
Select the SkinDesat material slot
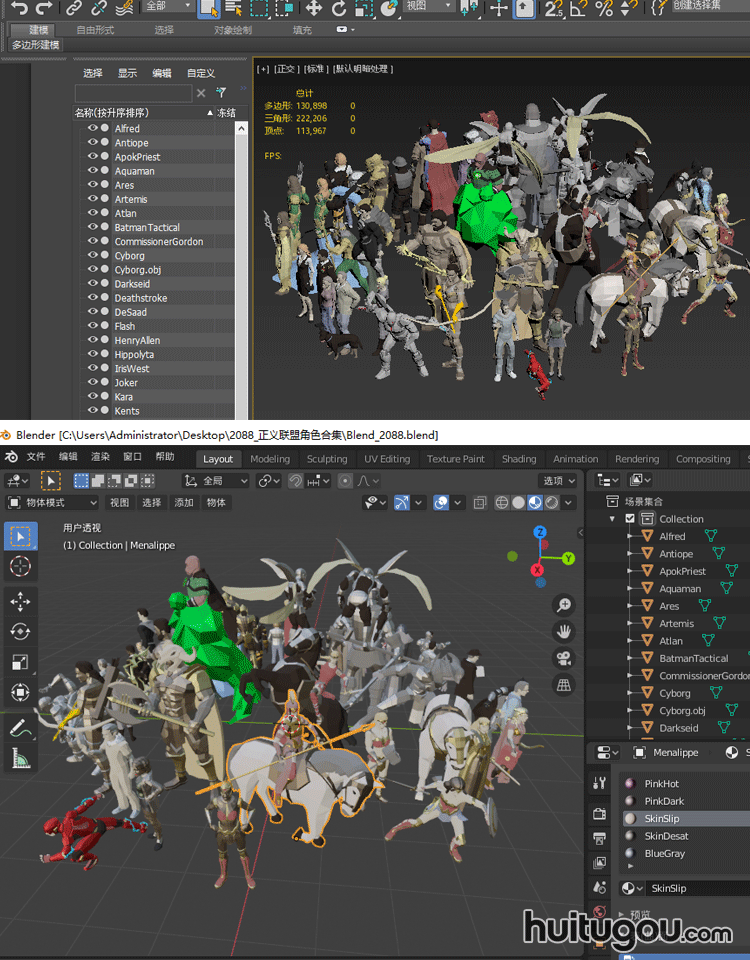(666, 836)
